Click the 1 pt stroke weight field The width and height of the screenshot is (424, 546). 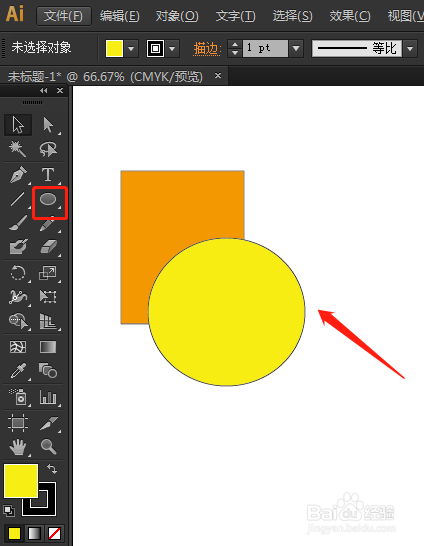(x=265, y=48)
